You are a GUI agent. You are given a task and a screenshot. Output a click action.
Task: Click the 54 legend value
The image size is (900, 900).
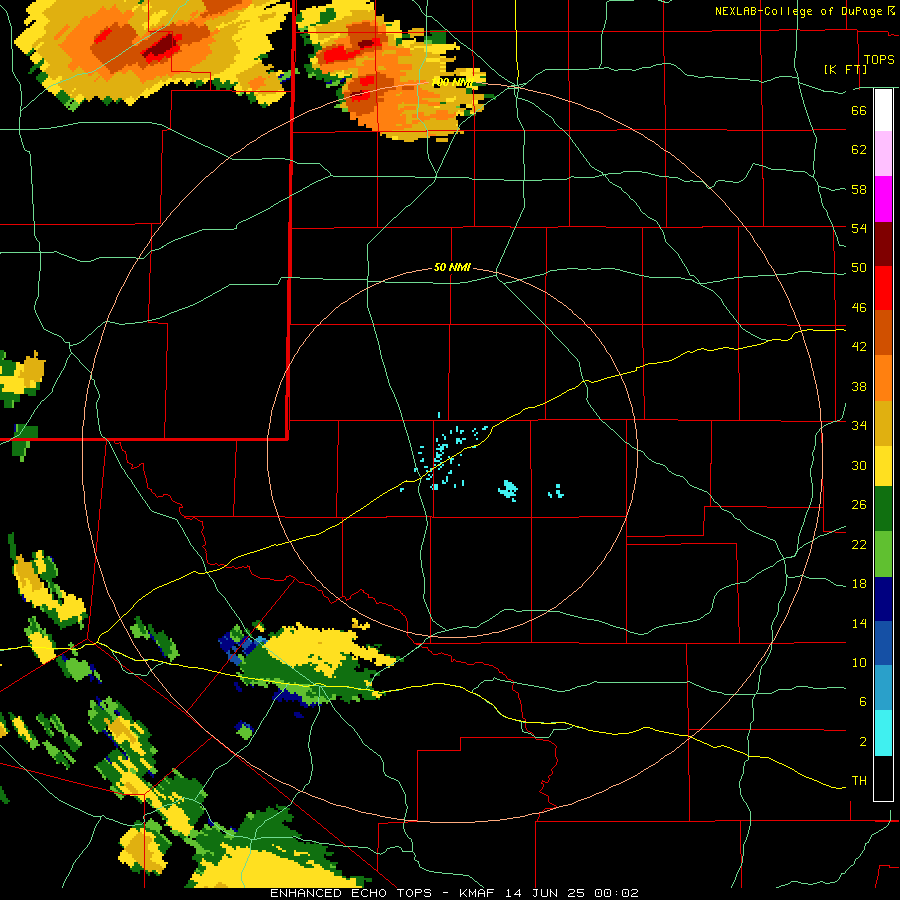pos(859,228)
